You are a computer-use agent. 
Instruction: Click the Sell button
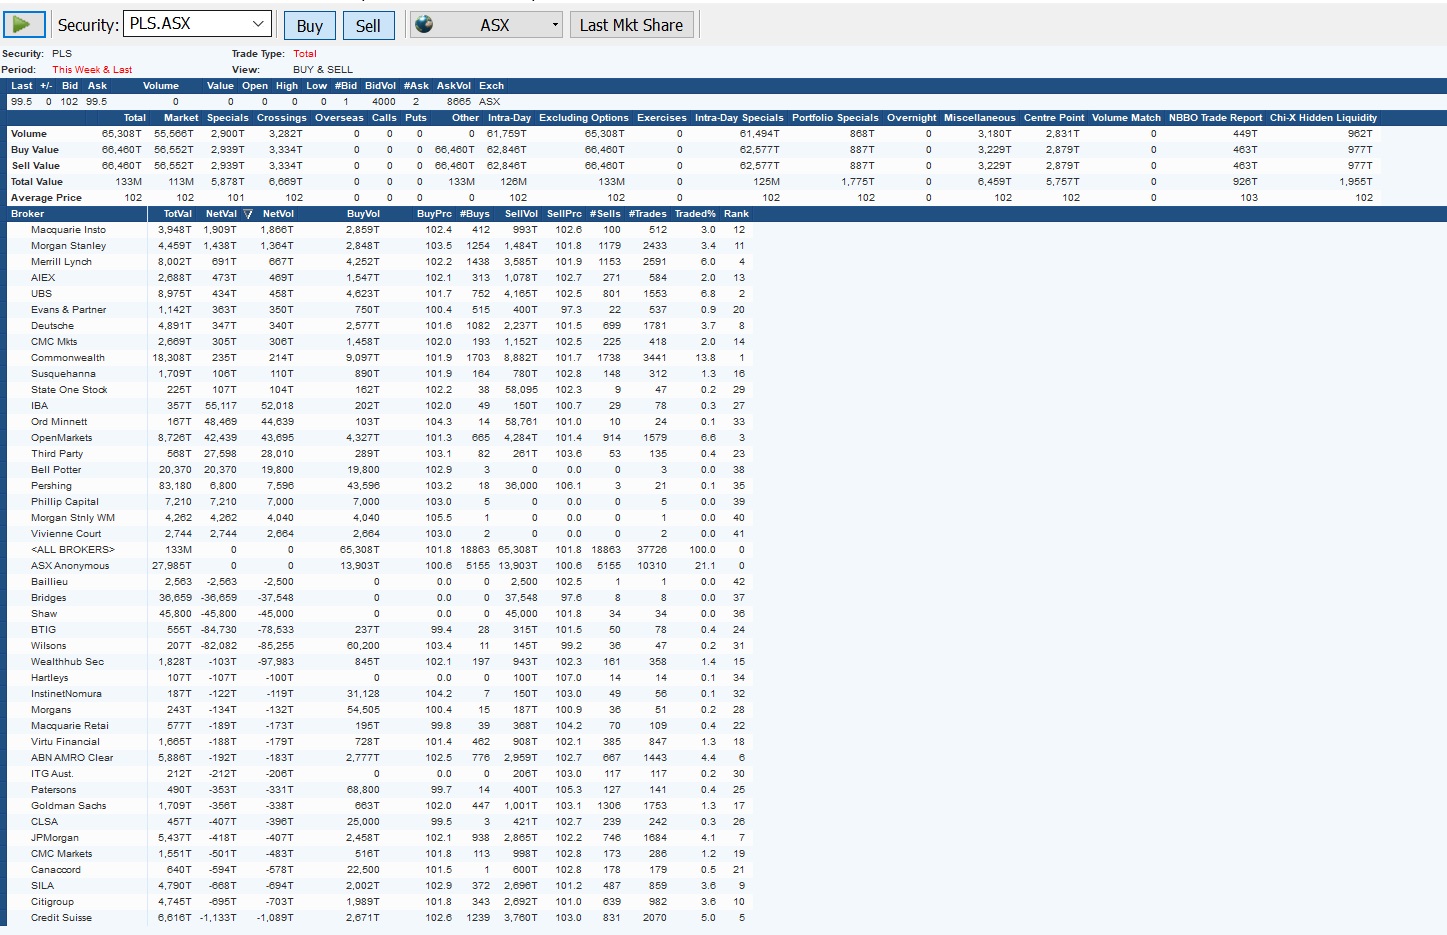(x=368, y=25)
